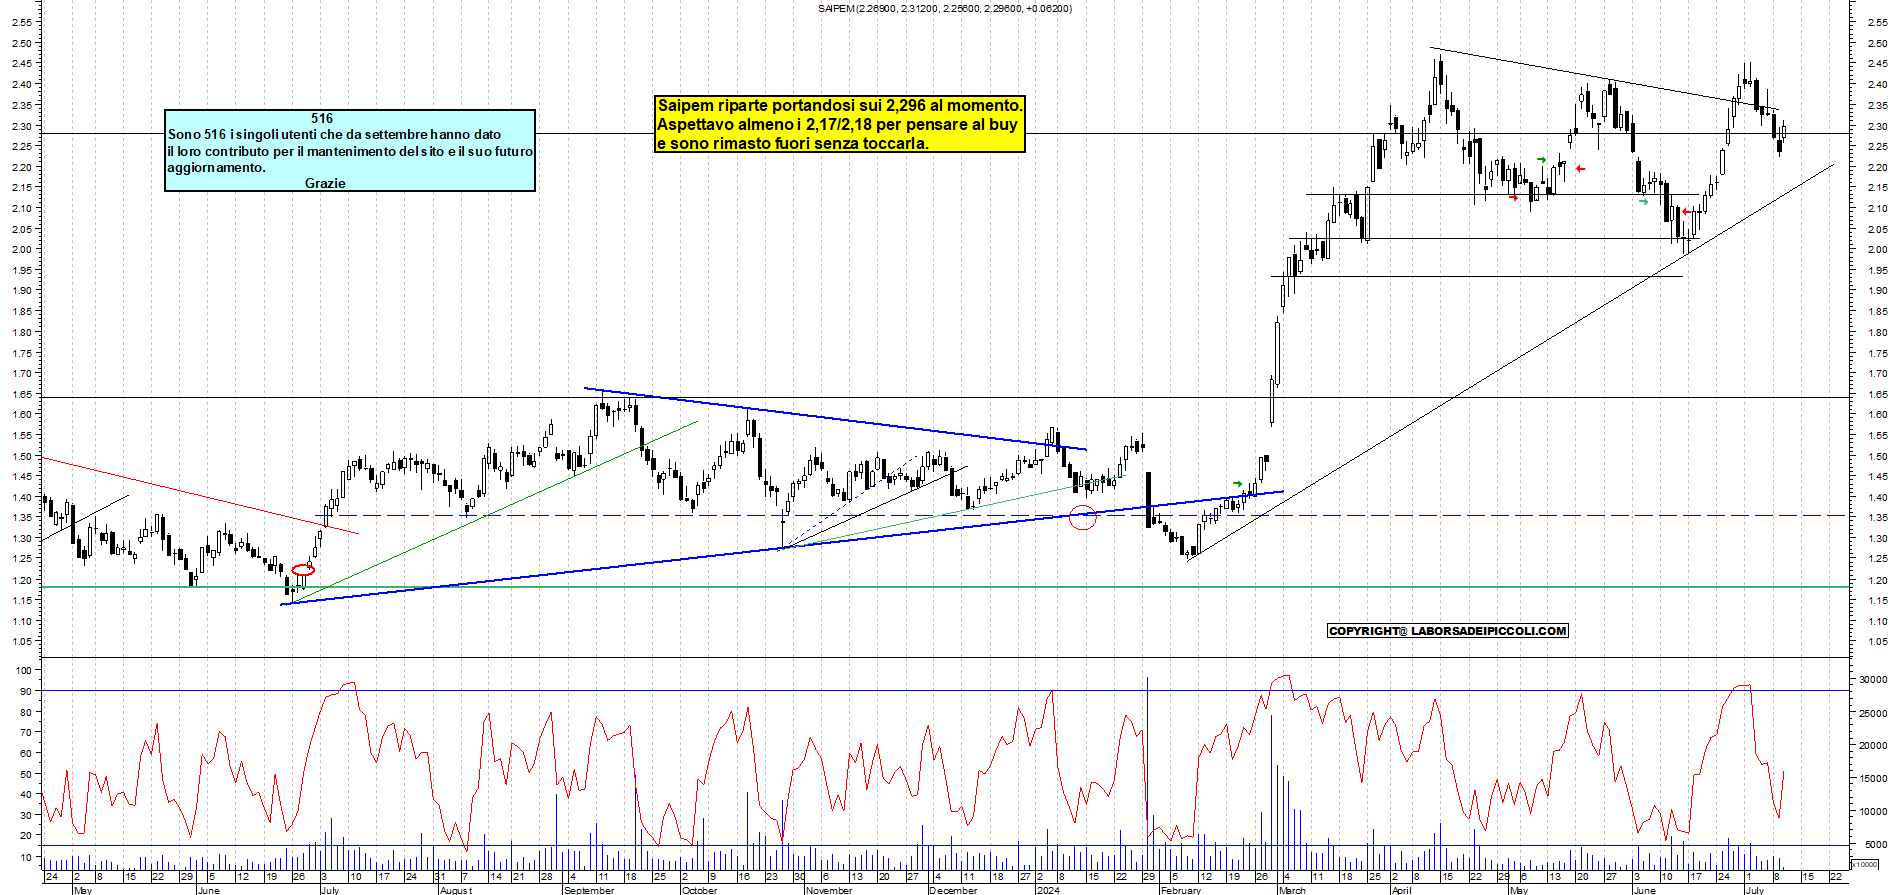Click the x10000 volume multiplier box

(x=1865, y=864)
